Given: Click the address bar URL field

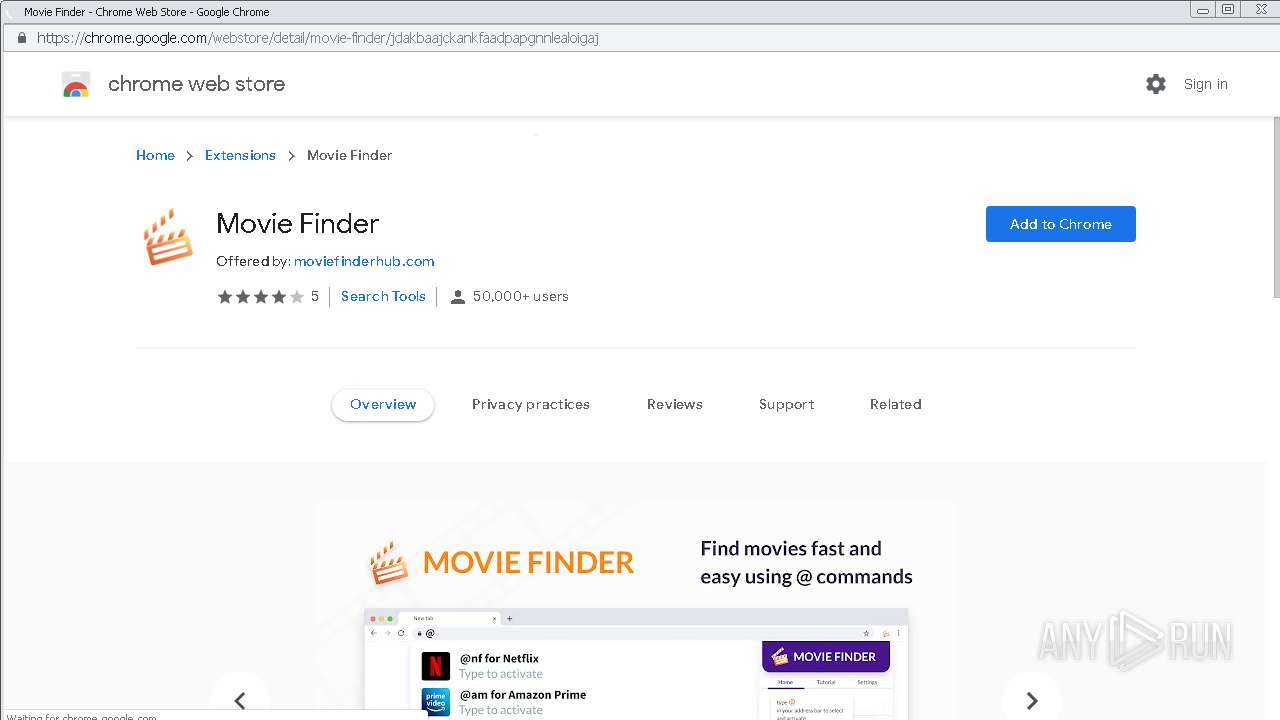Looking at the screenshot, I should [640, 38].
